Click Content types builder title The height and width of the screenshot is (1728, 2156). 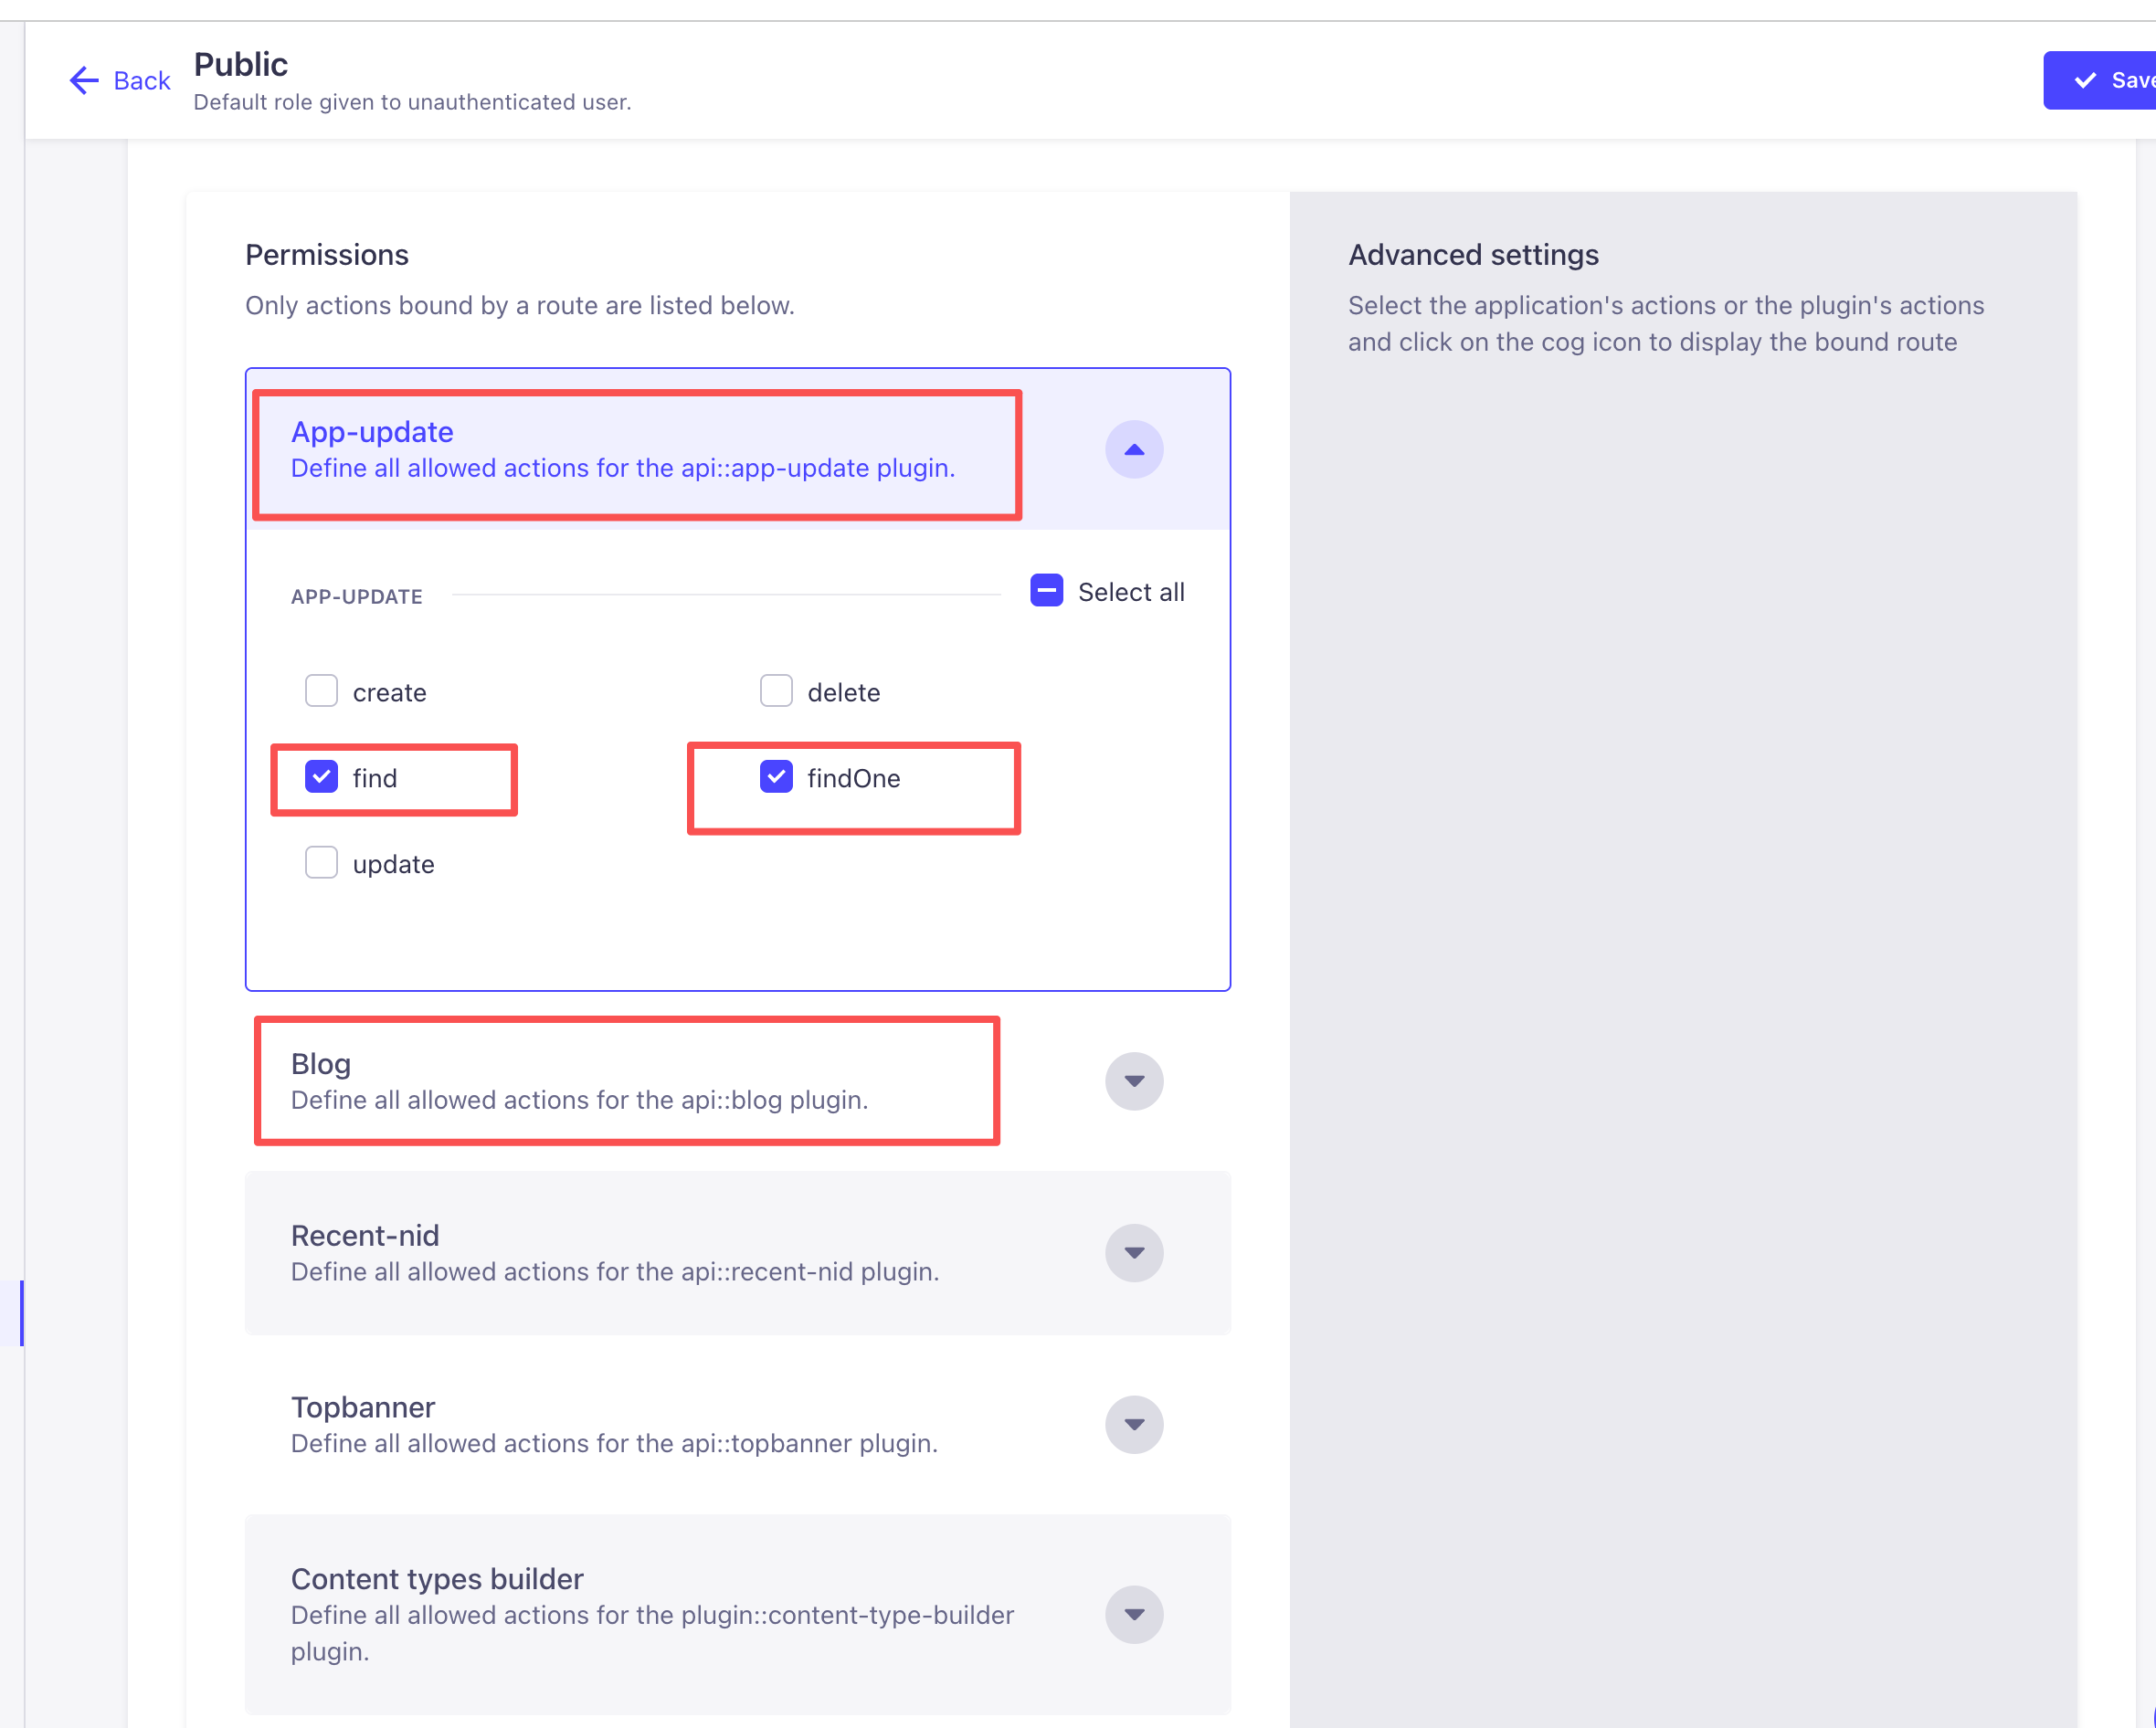click(437, 1579)
